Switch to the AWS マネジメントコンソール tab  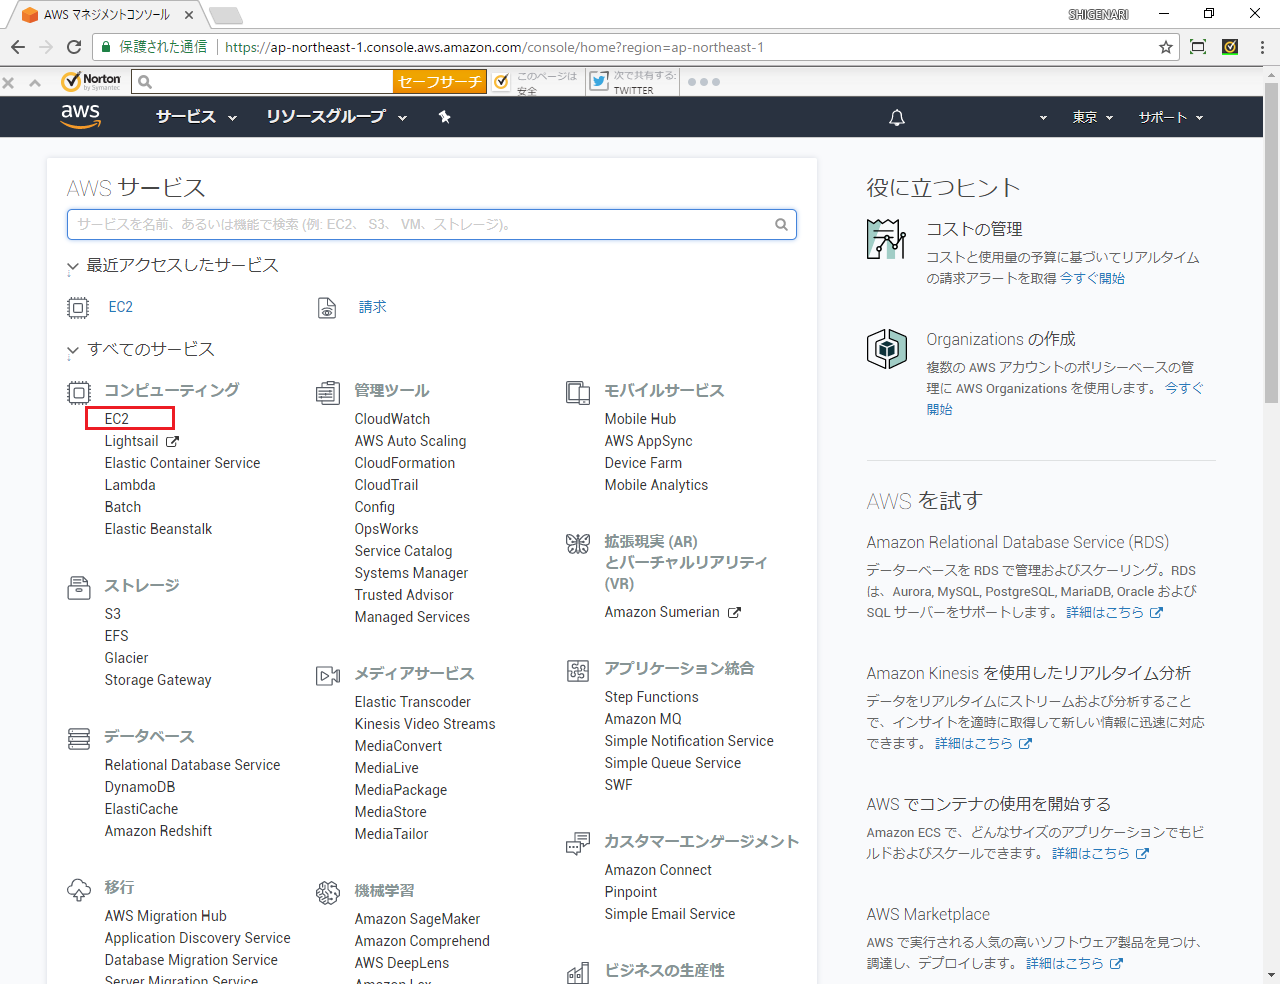pos(105,15)
